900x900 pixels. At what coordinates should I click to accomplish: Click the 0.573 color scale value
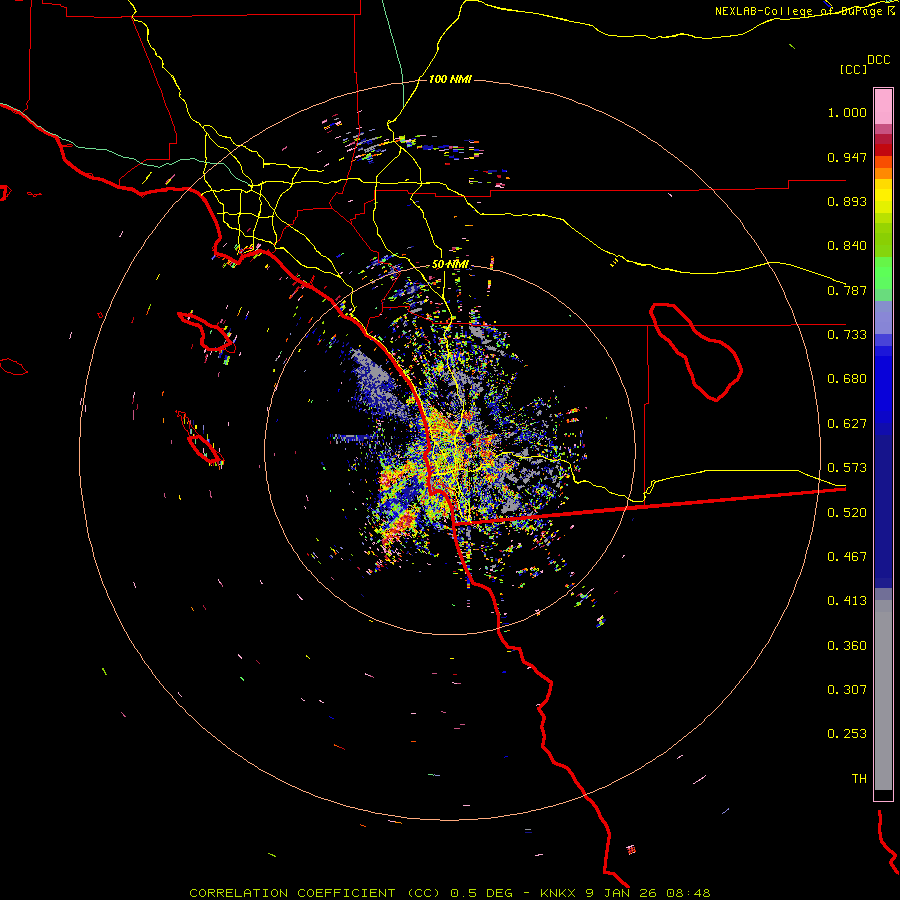pos(847,468)
